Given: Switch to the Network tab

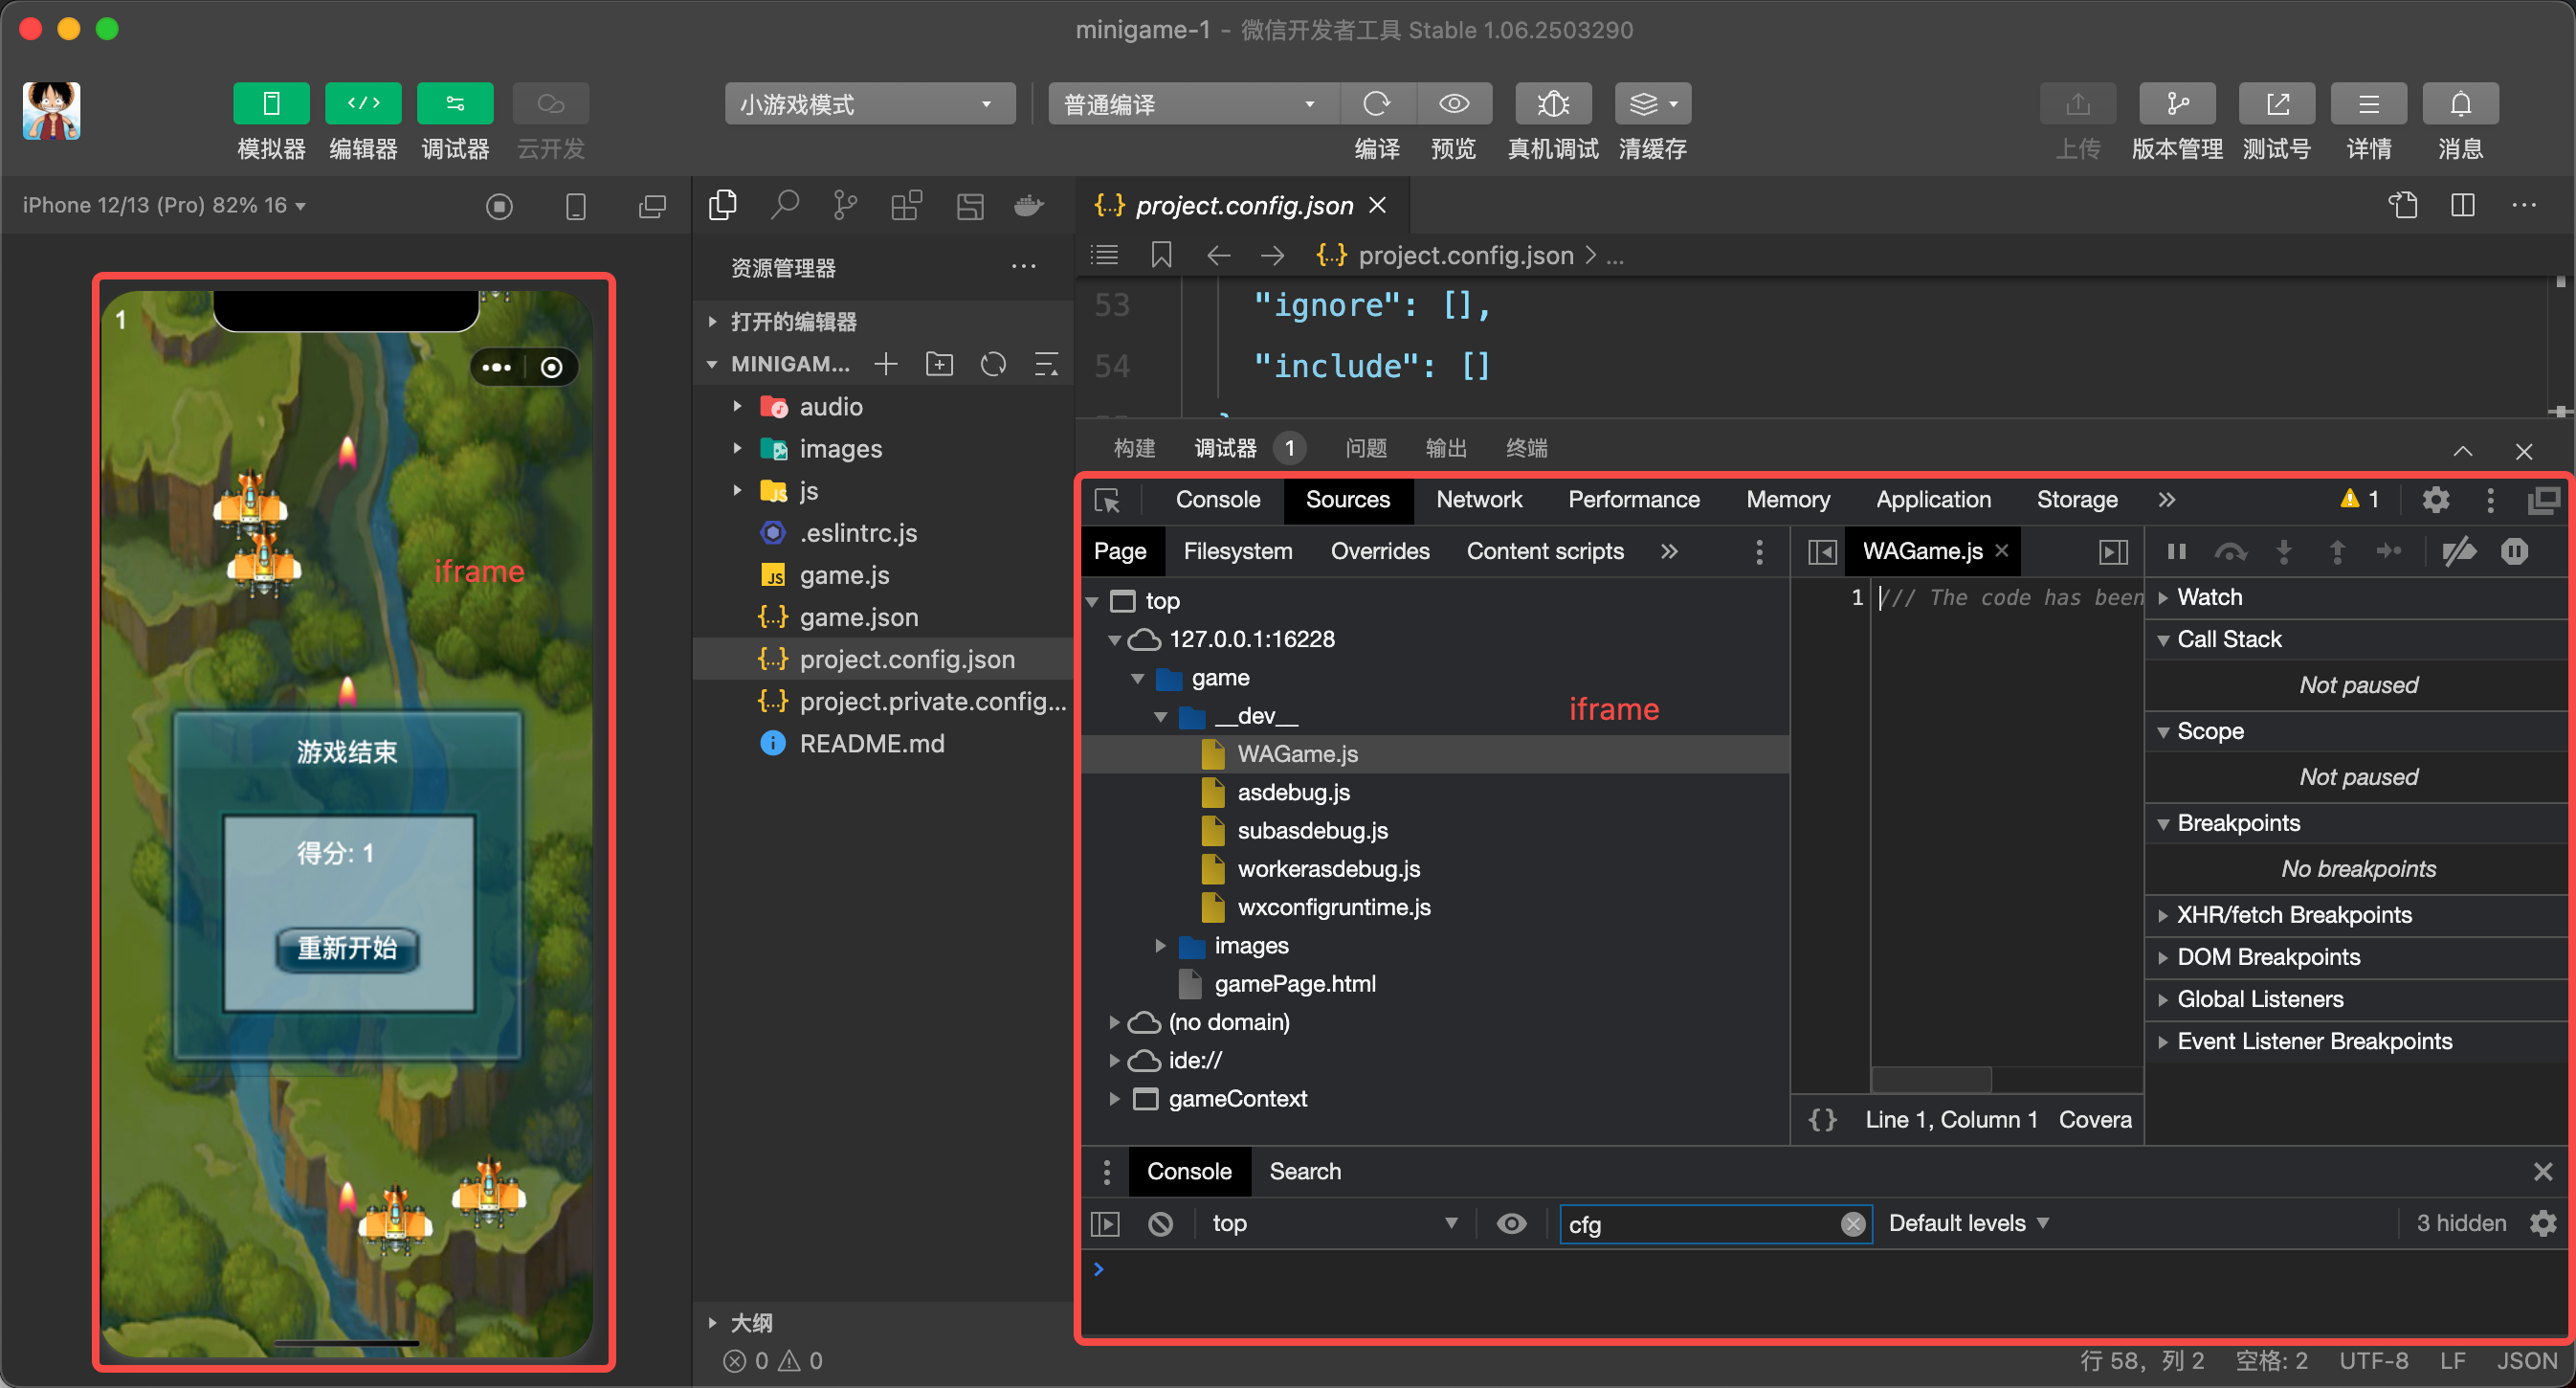Looking at the screenshot, I should pos(1478,500).
